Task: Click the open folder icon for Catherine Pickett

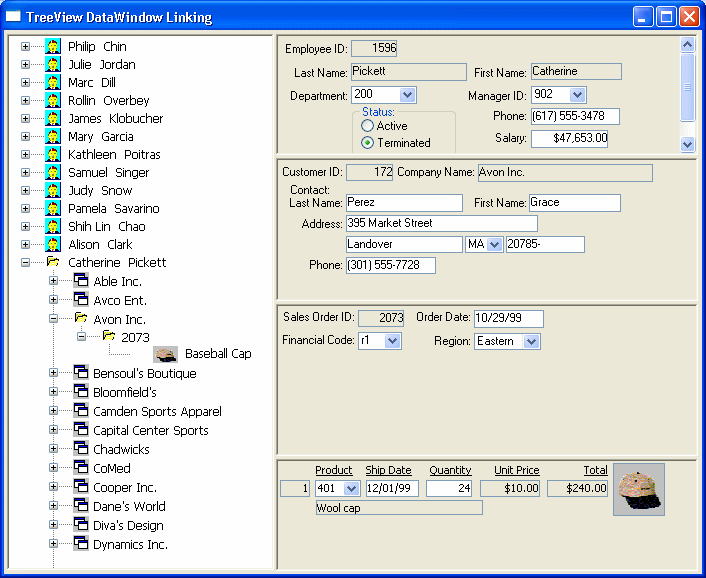Action: coord(53,263)
